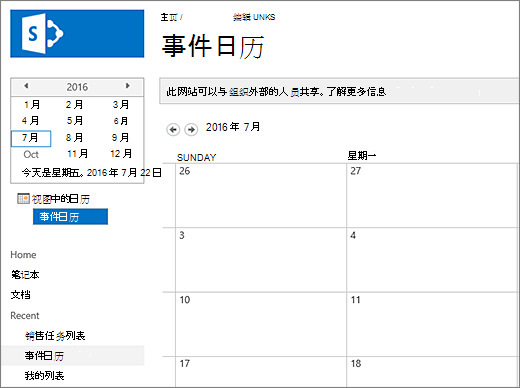Click the 2016 年 7月 calendar title
The height and width of the screenshot is (388, 520).
click(233, 127)
